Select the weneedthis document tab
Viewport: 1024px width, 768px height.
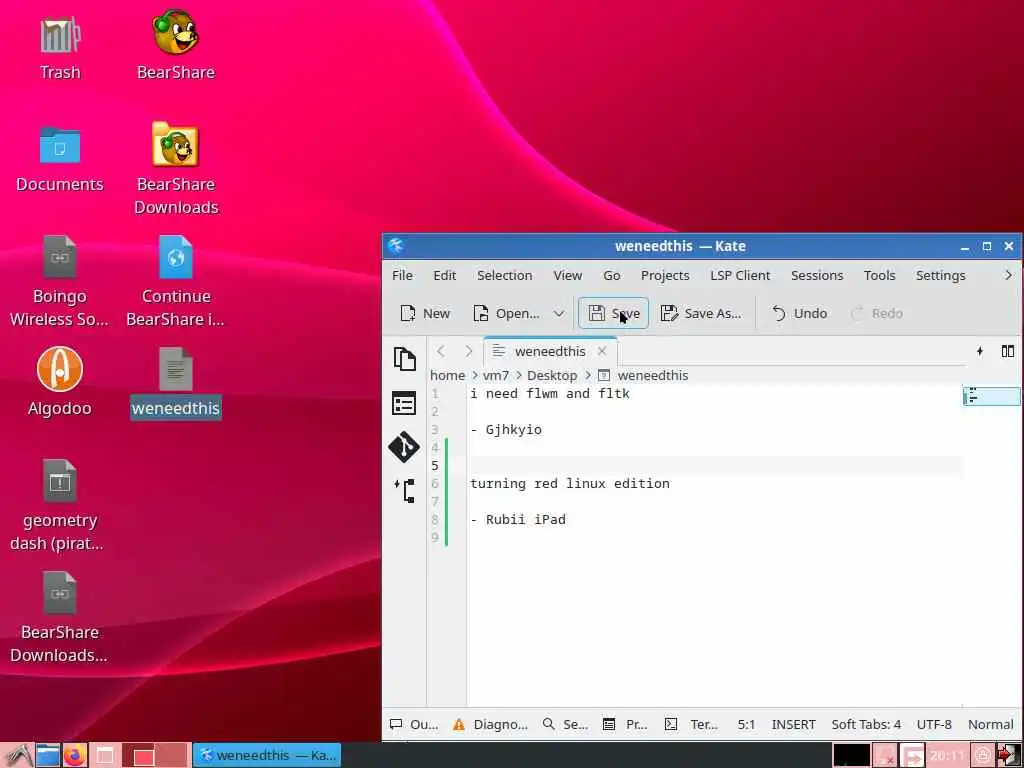click(550, 351)
